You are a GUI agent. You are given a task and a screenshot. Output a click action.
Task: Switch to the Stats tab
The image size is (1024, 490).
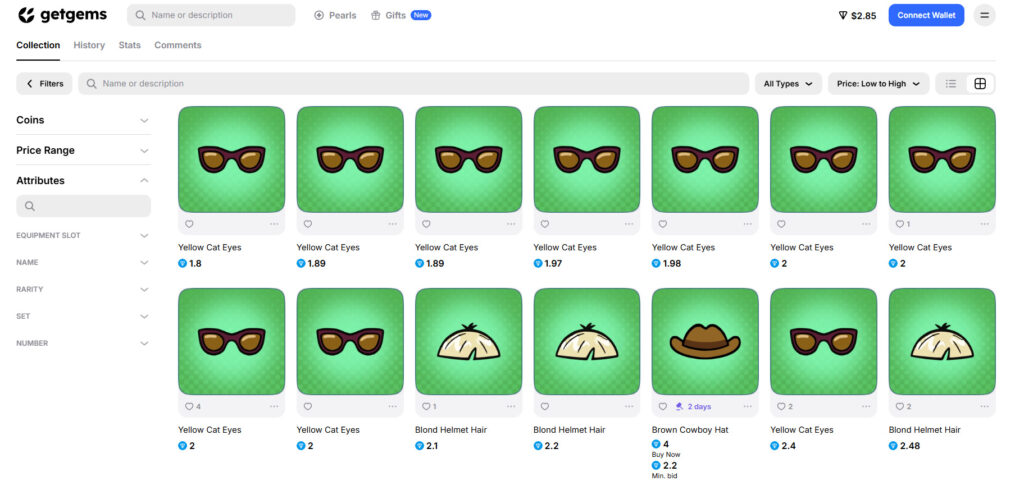pos(129,45)
